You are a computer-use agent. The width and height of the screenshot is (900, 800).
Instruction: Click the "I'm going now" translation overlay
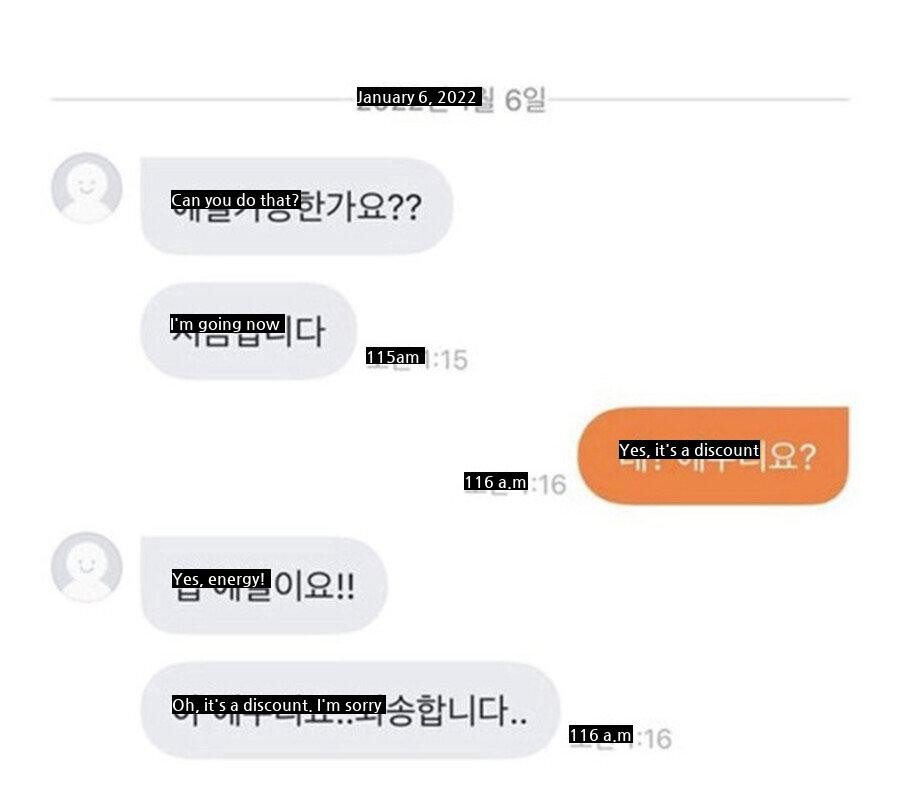[x=227, y=324]
